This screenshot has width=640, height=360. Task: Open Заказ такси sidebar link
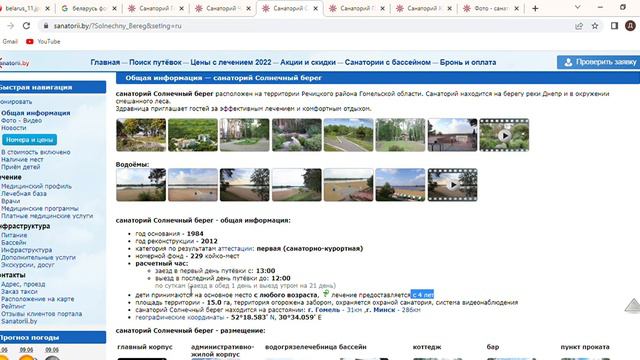19,291
